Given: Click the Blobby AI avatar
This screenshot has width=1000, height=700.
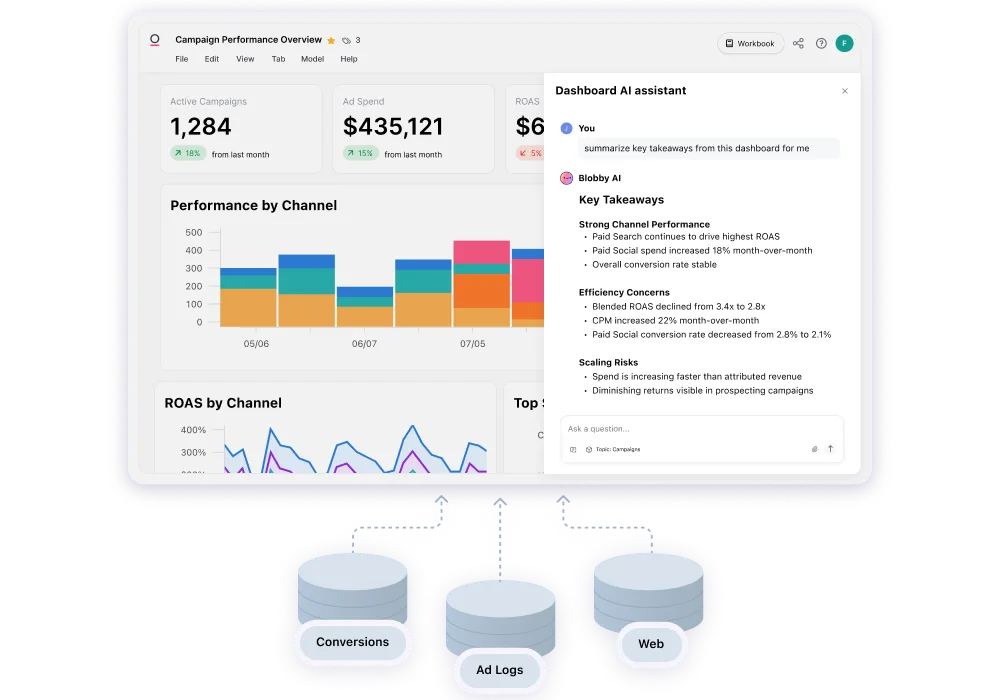Looking at the screenshot, I should click(x=566, y=178).
